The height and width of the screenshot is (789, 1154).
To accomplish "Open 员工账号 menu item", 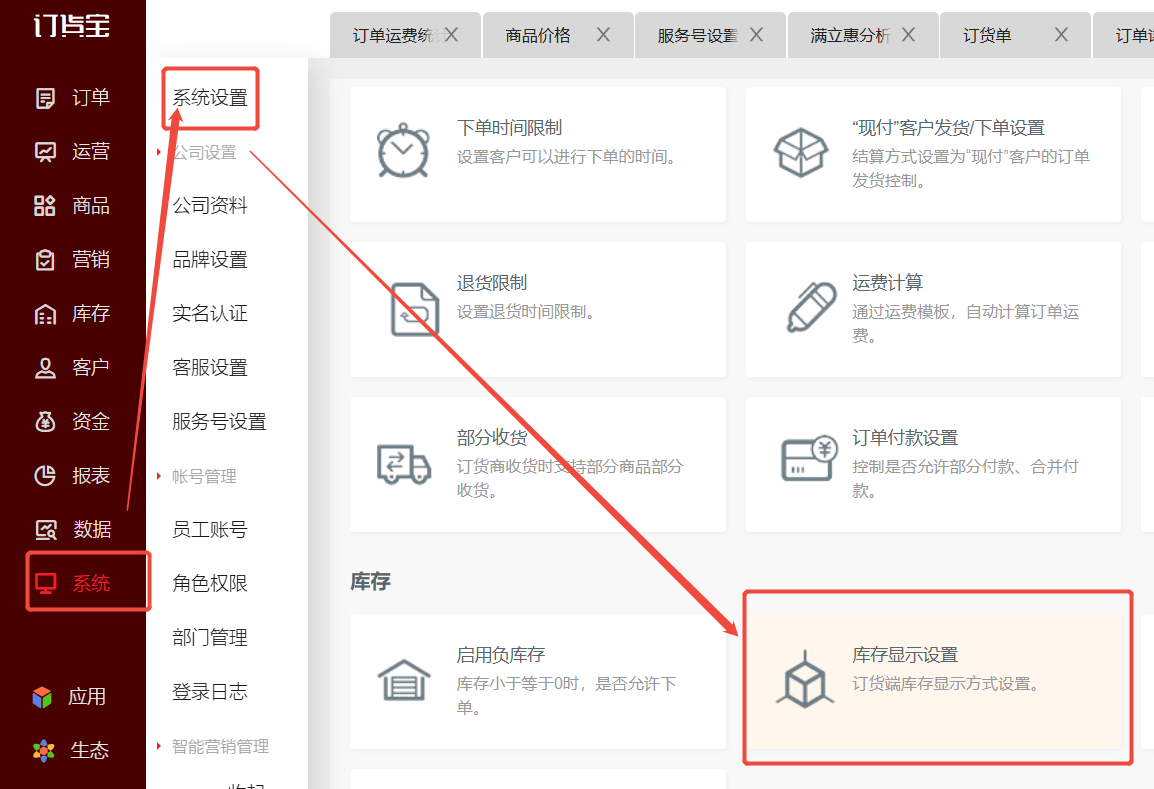I will [x=210, y=529].
